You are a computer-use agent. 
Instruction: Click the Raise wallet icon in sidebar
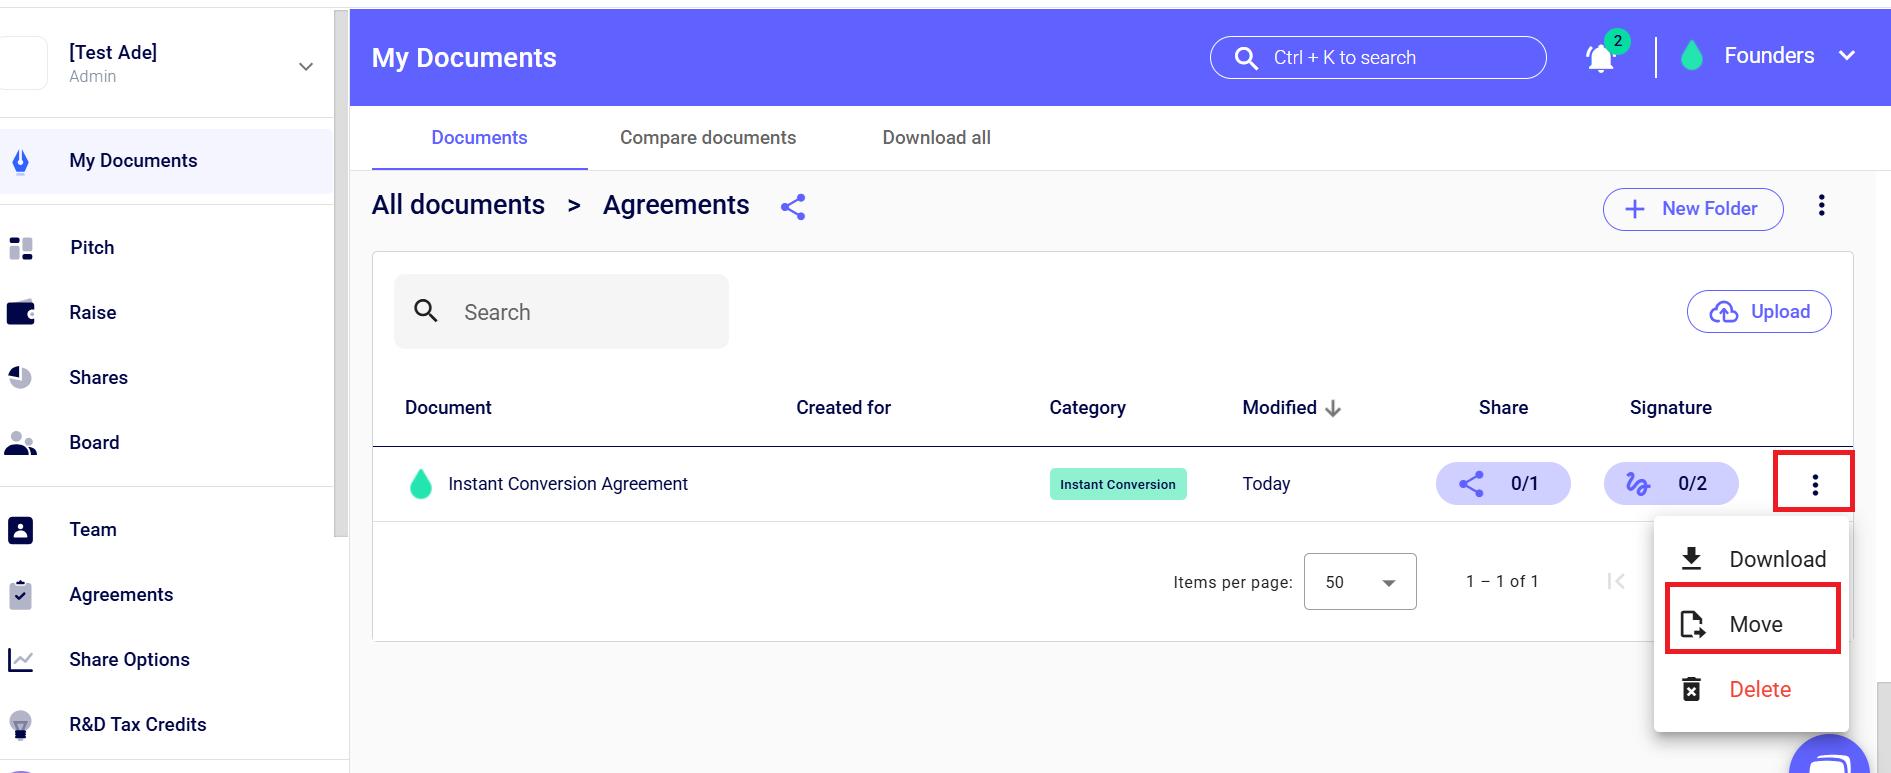pyautogui.click(x=21, y=313)
